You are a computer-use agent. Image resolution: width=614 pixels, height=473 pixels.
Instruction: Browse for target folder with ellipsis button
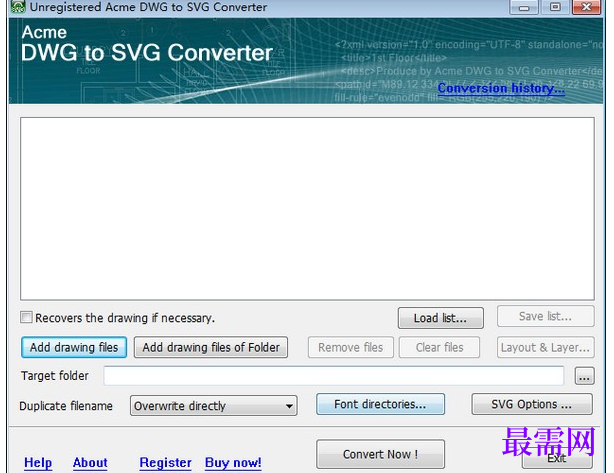(x=584, y=376)
